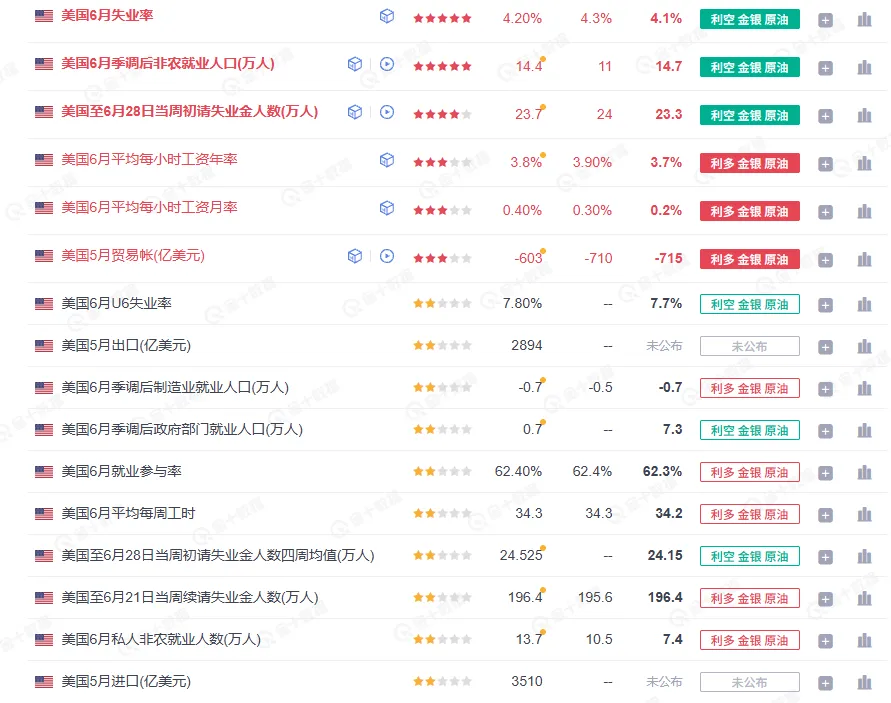This screenshot has width=891, height=703.
Task: Open chart icon for 美国6月季调后非农就业人口
Action: [x=864, y=68]
